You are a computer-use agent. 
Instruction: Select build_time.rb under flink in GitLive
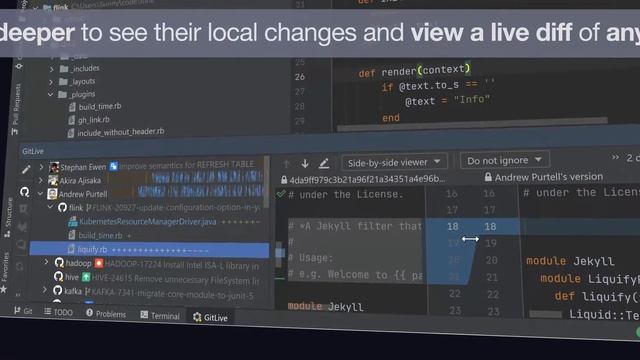(x=100, y=236)
